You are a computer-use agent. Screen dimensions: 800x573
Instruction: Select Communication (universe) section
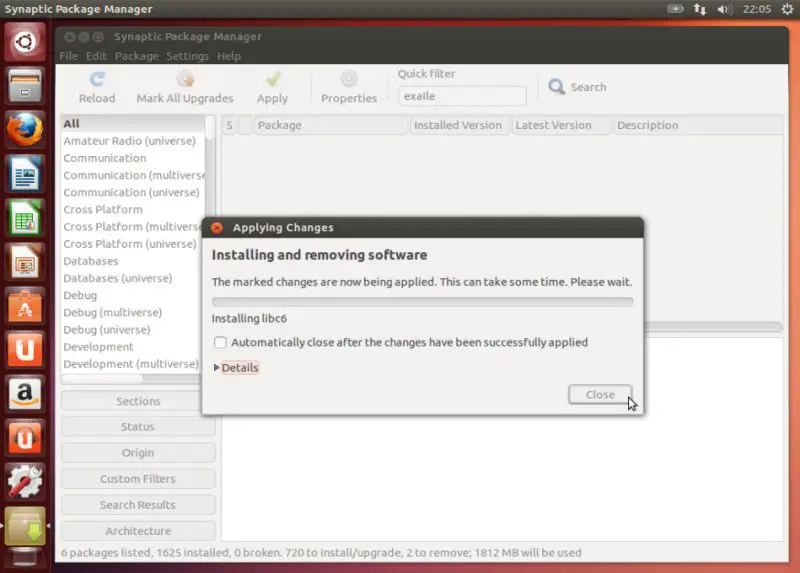(x=133, y=192)
